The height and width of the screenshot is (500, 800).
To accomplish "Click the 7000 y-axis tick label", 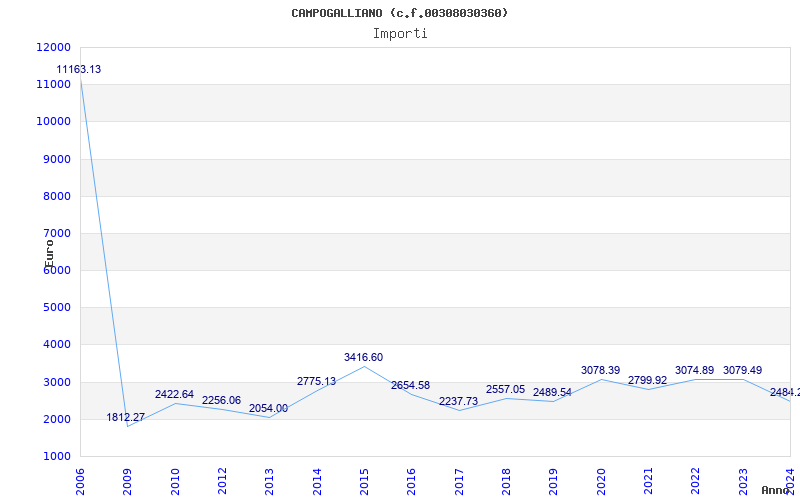I will coord(55,233).
